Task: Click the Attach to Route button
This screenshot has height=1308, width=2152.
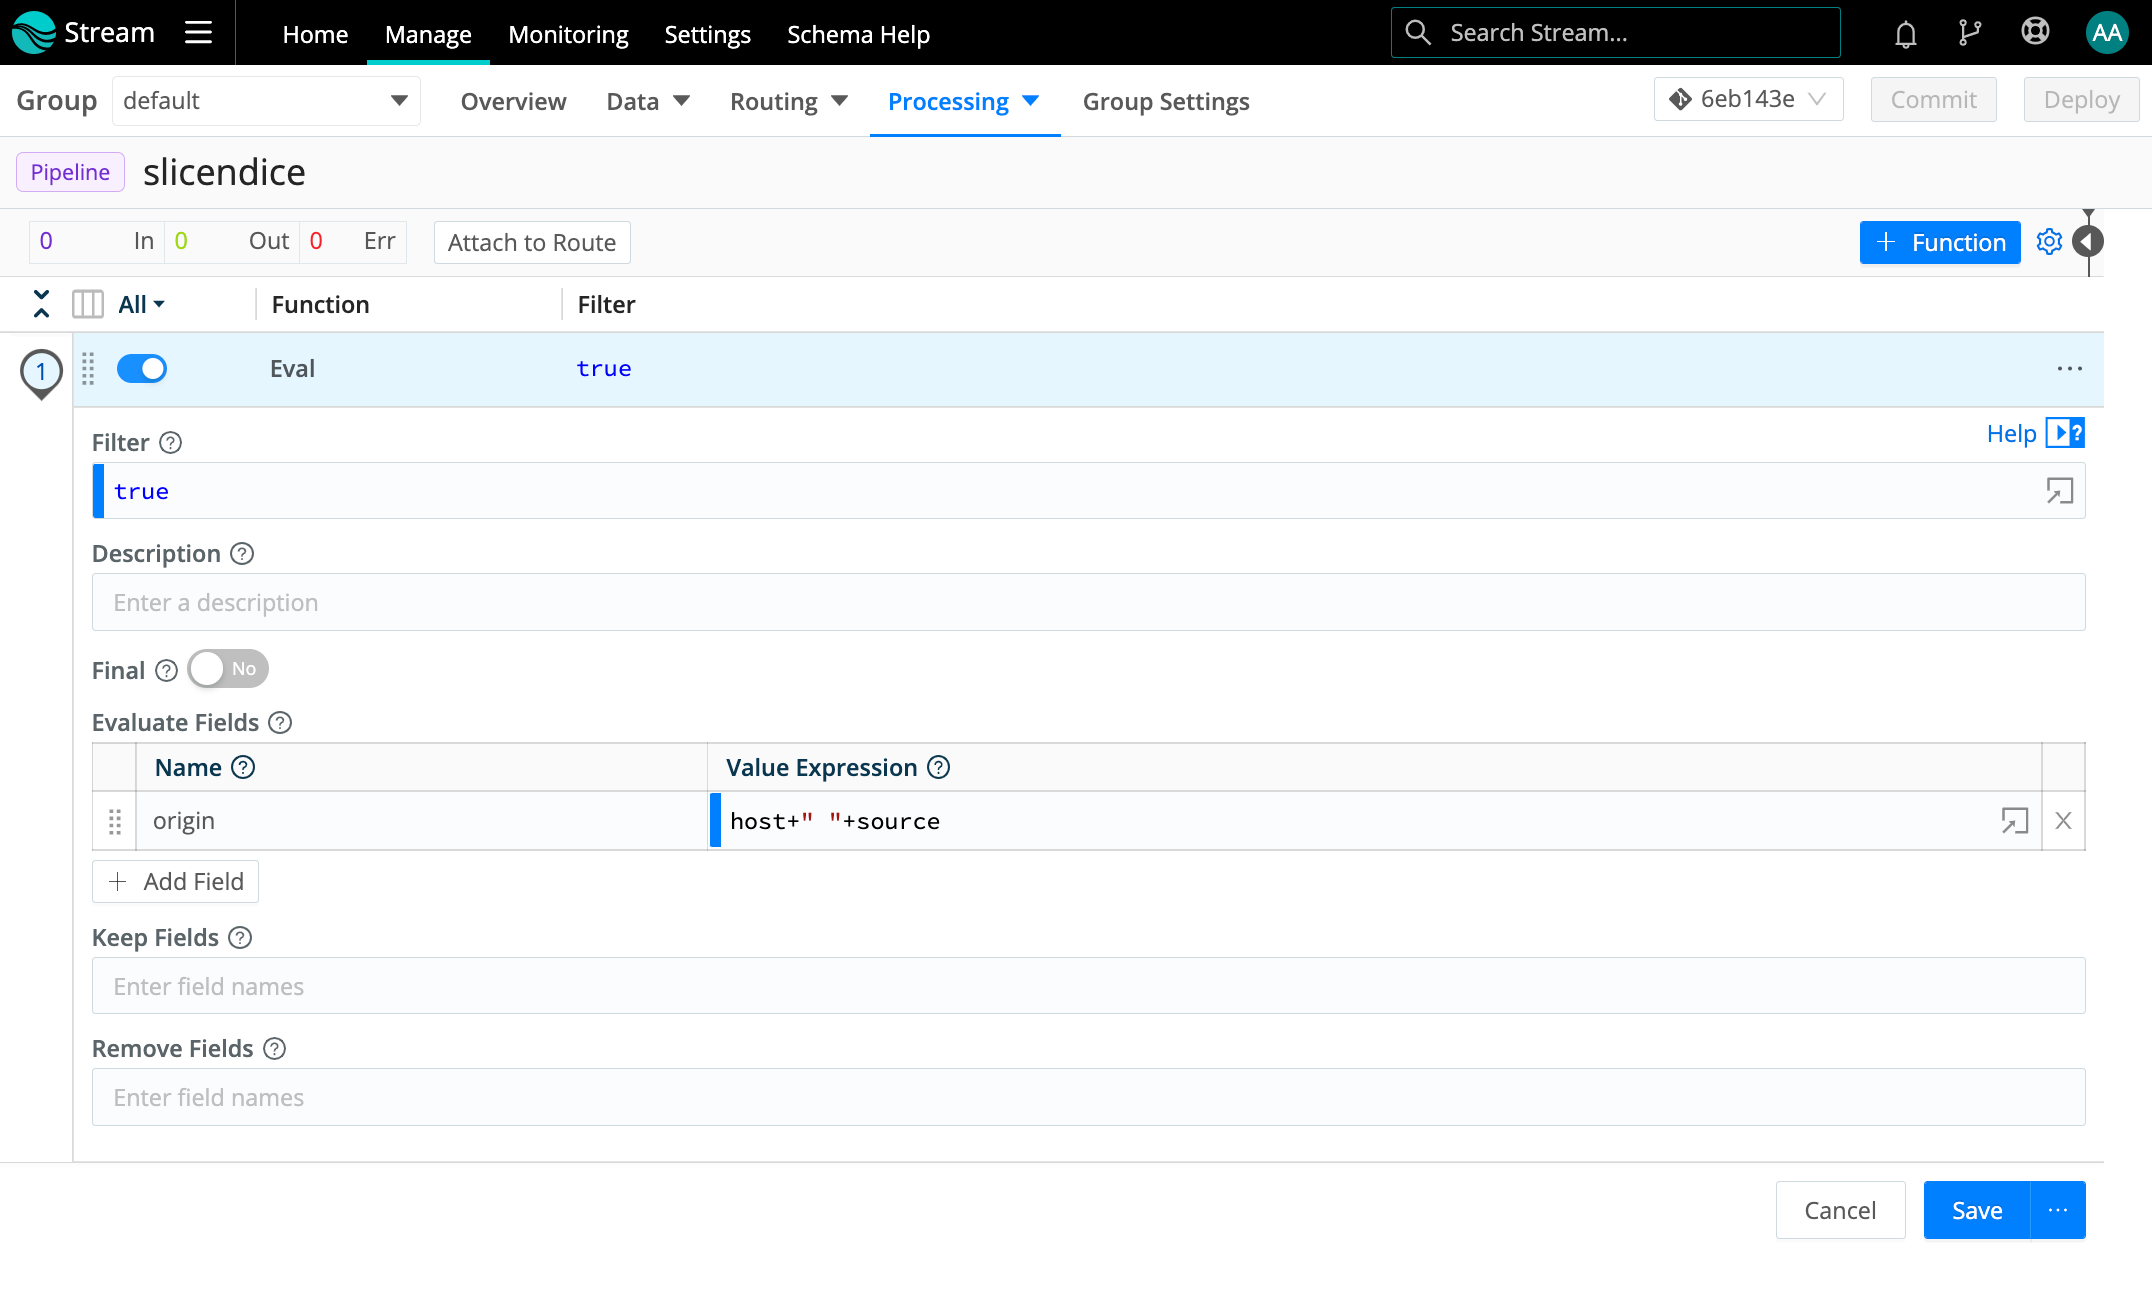Action: pyautogui.click(x=531, y=242)
